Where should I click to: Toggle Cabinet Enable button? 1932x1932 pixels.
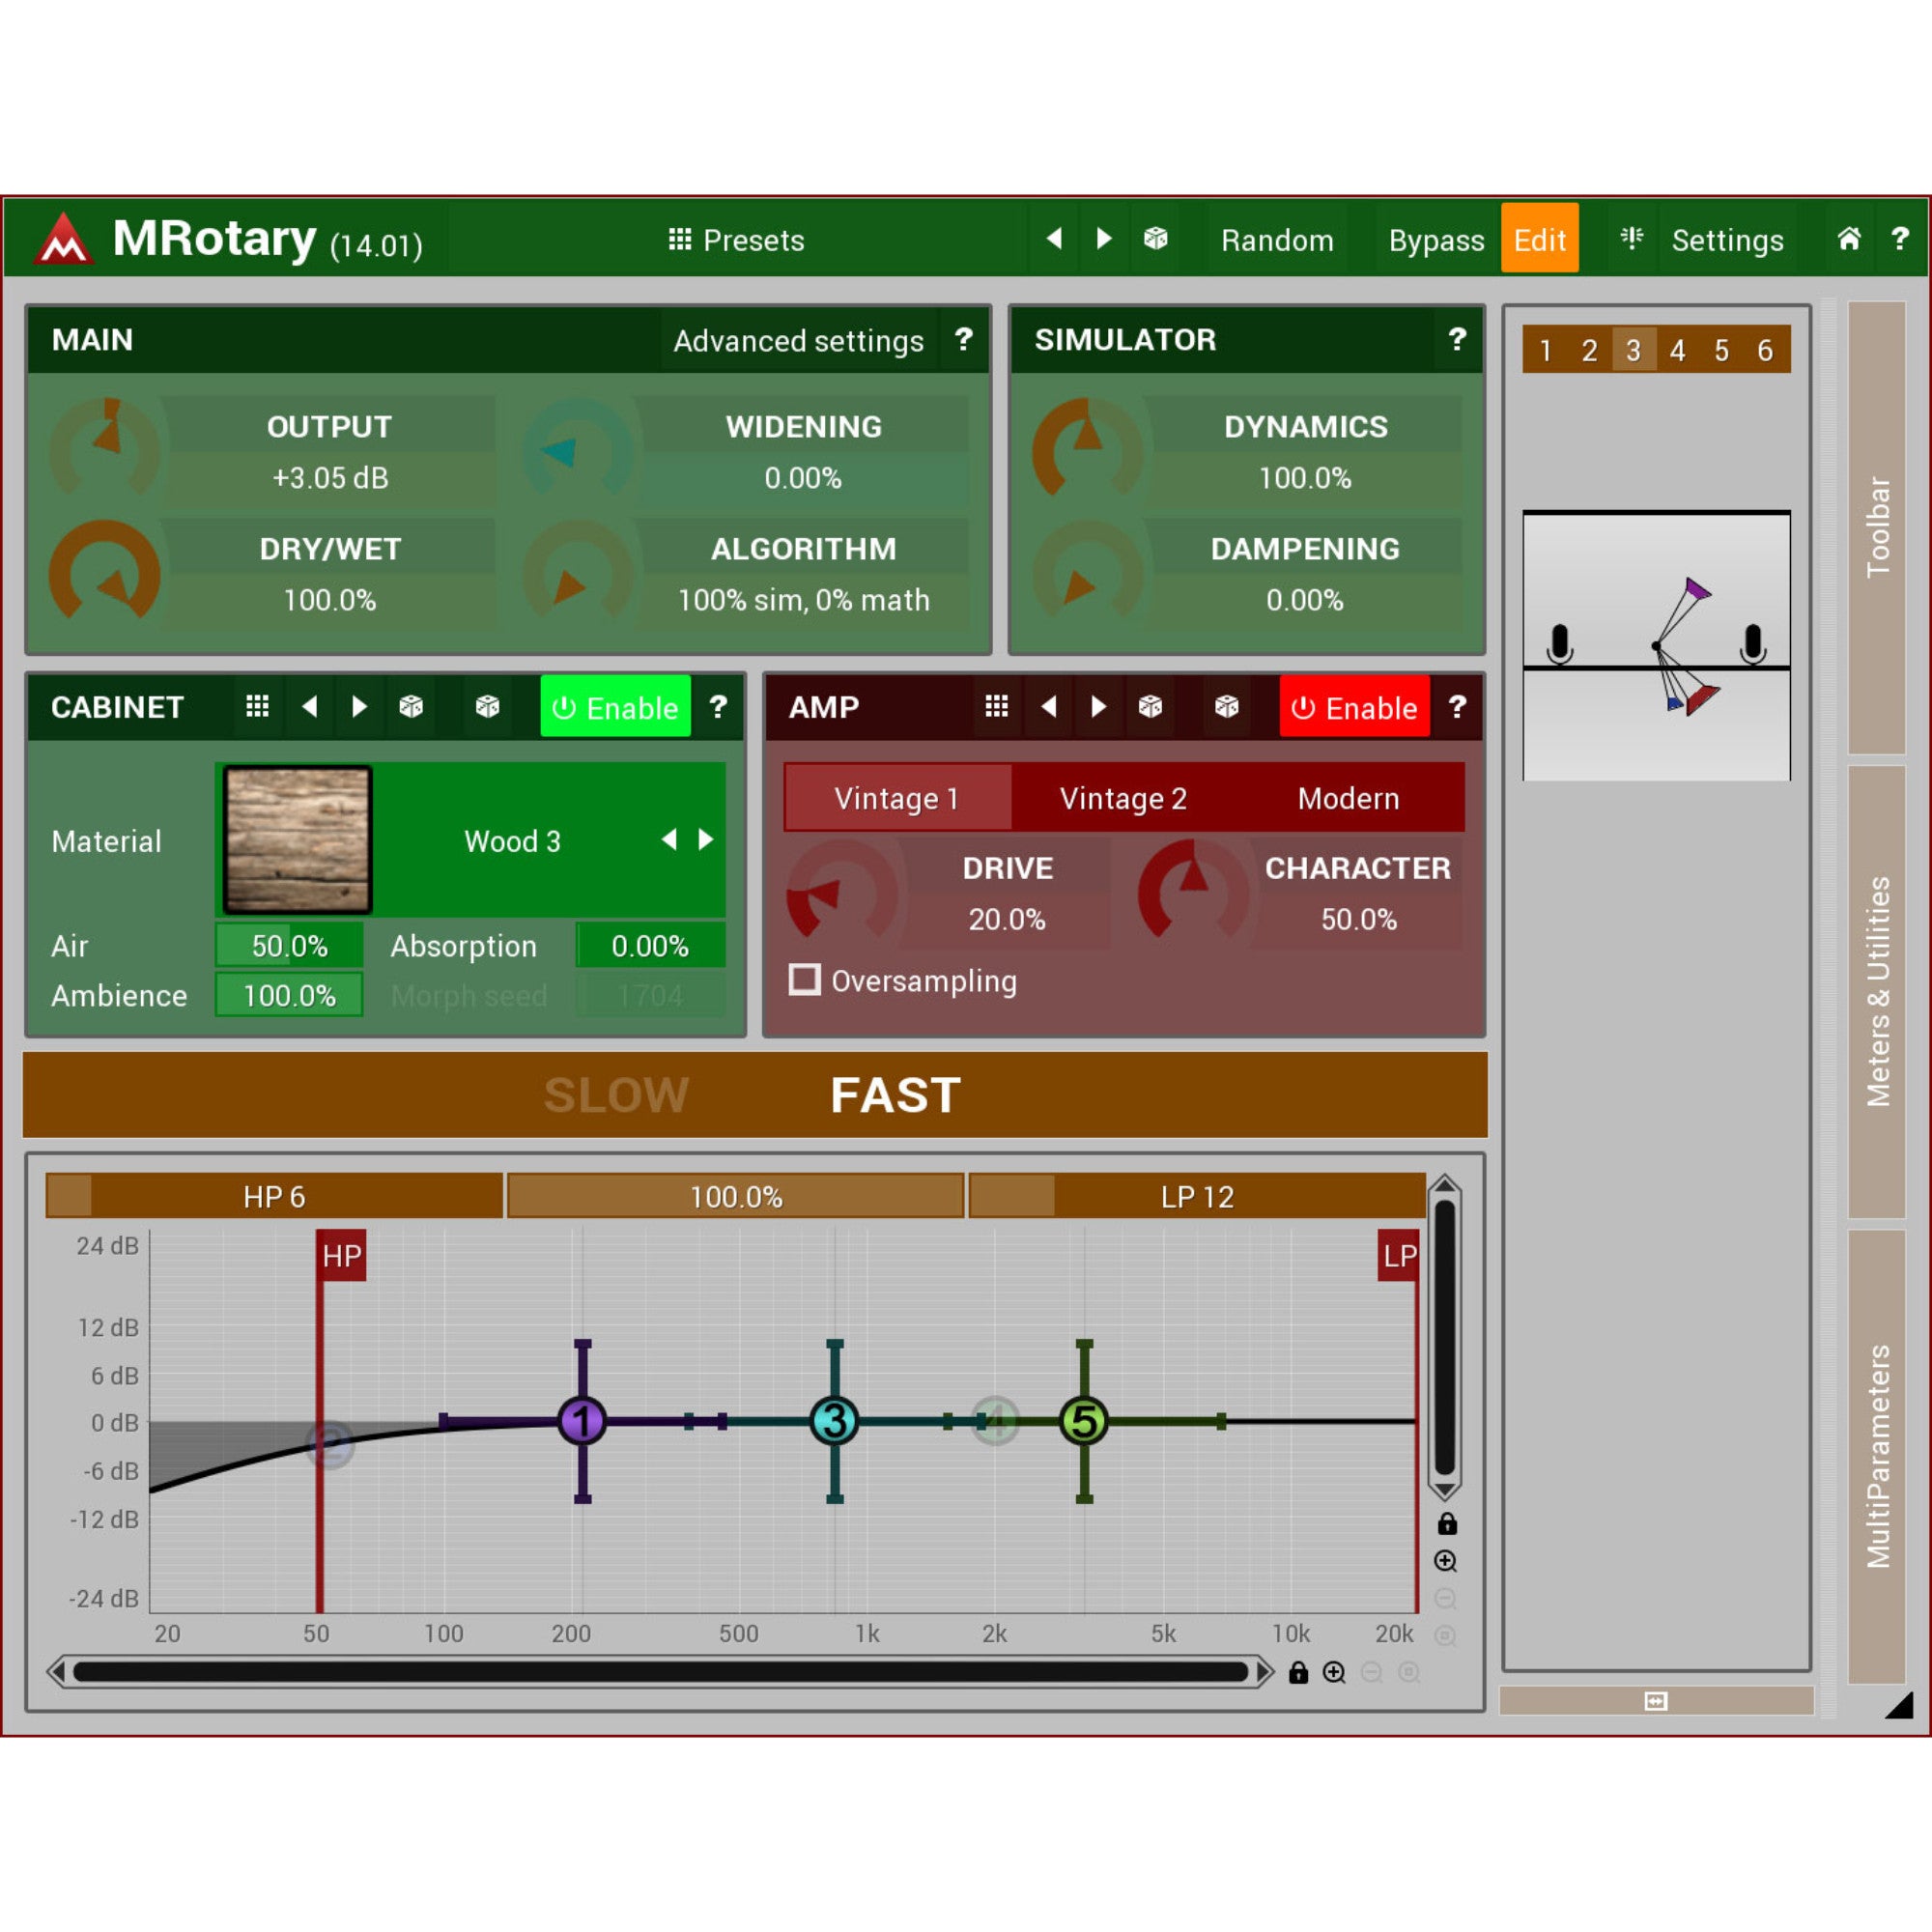coord(615,707)
